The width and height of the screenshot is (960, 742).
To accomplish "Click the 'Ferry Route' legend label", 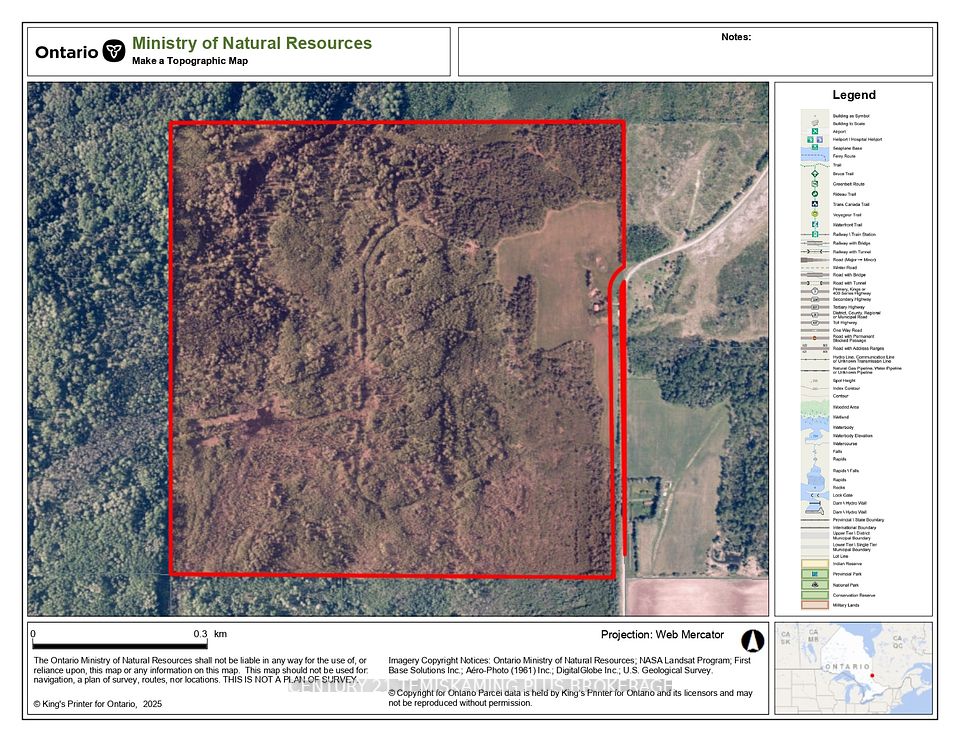I will pyautogui.click(x=844, y=156).
